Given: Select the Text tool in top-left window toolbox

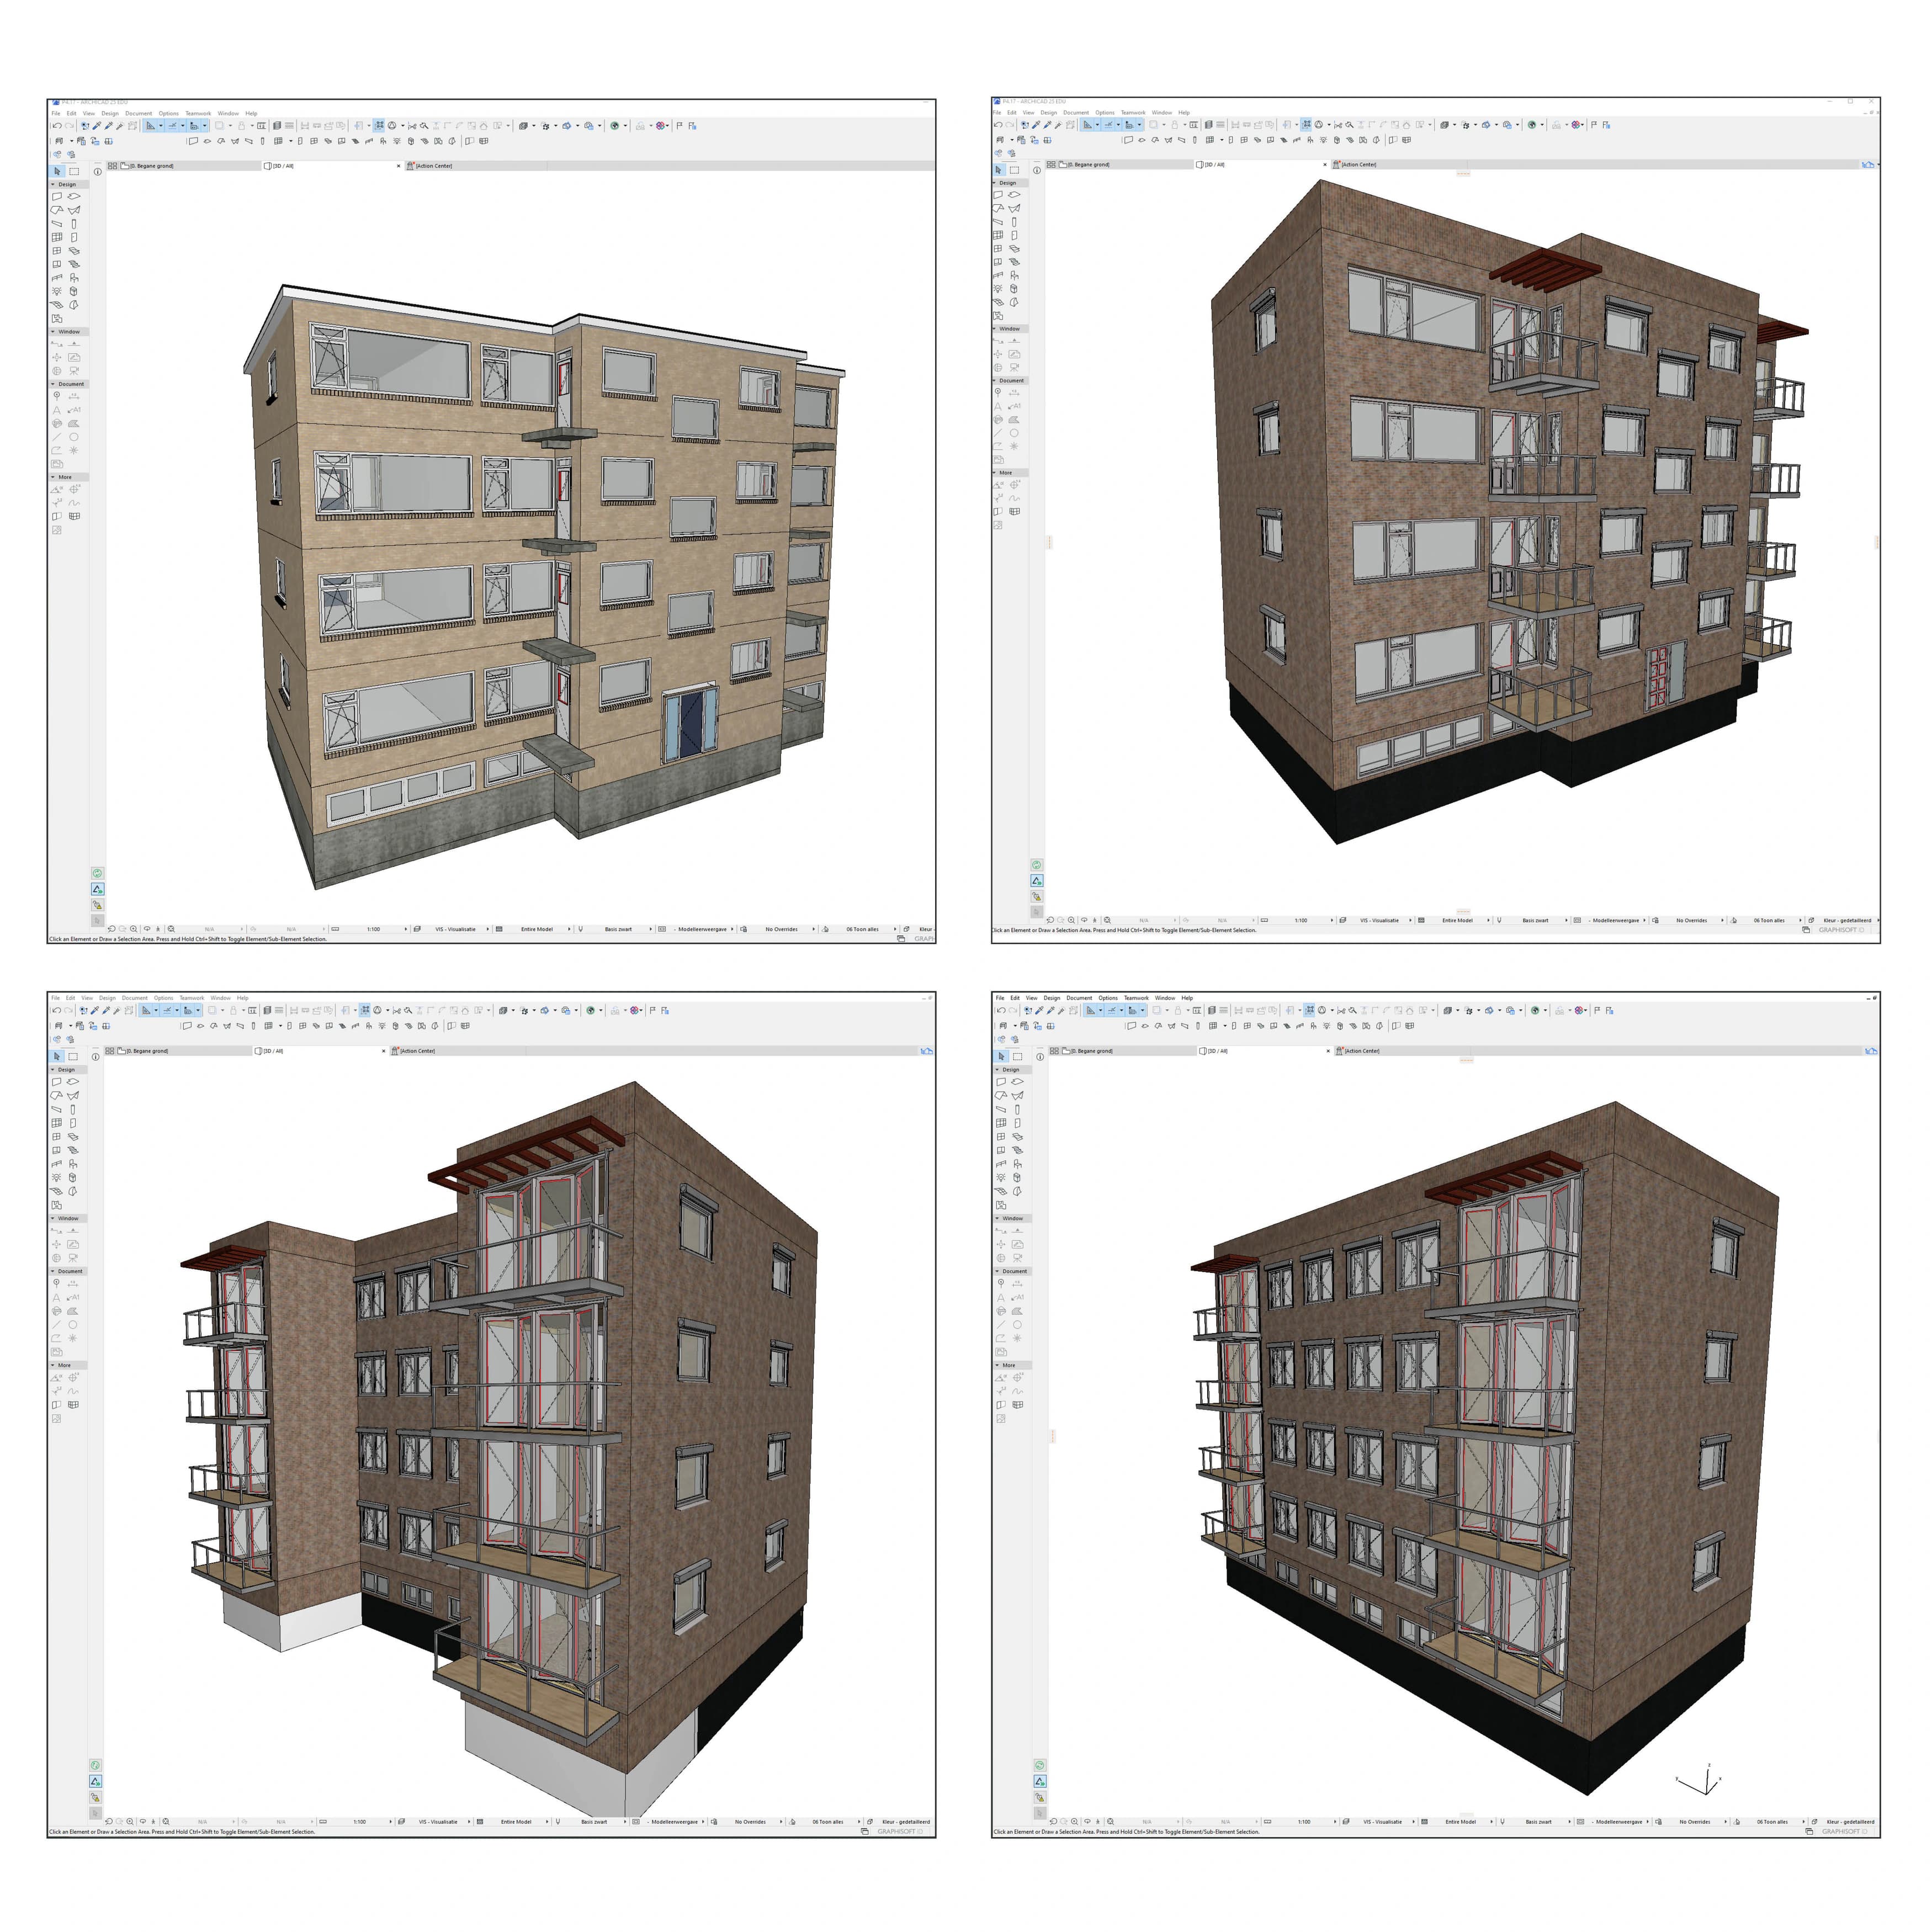Looking at the screenshot, I should (x=57, y=410).
